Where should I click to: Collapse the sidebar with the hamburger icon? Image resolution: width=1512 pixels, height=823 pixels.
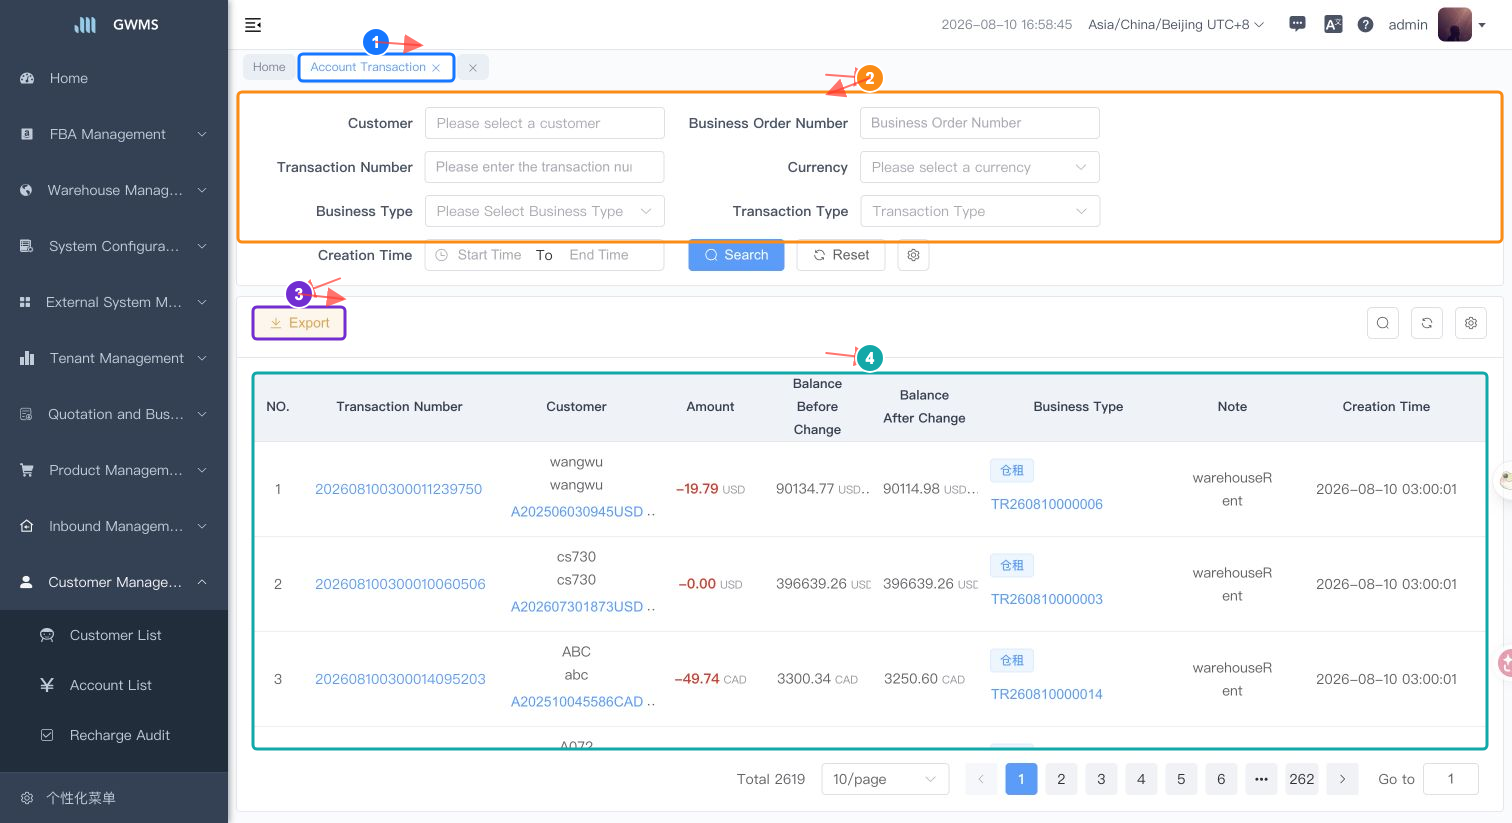click(x=253, y=25)
